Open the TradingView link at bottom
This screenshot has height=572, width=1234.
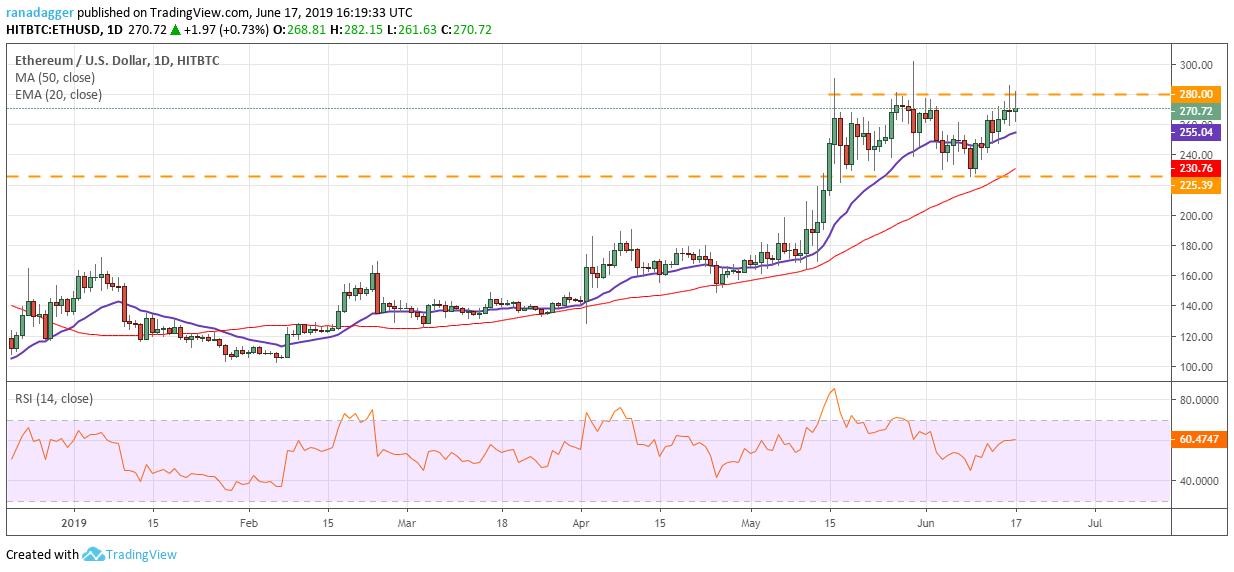142,554
